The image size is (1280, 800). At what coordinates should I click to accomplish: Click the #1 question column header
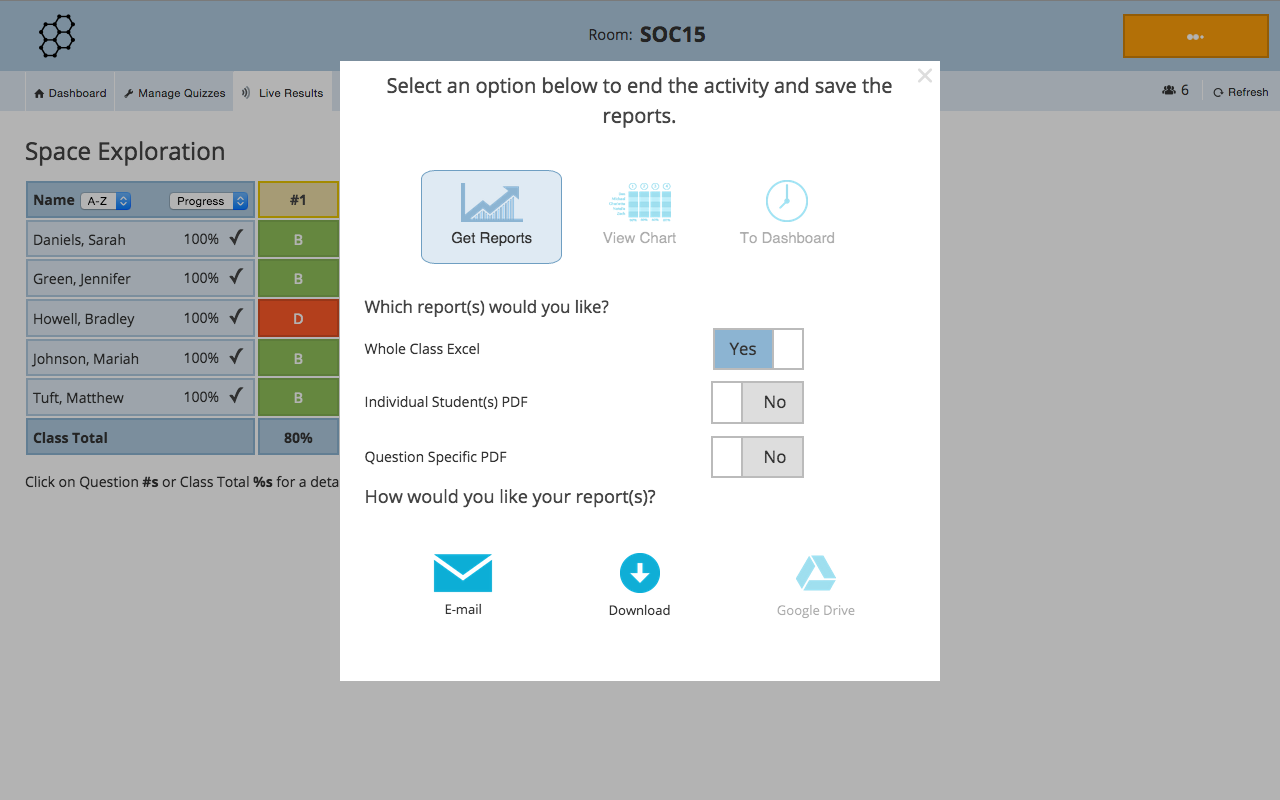pos(298,199)
